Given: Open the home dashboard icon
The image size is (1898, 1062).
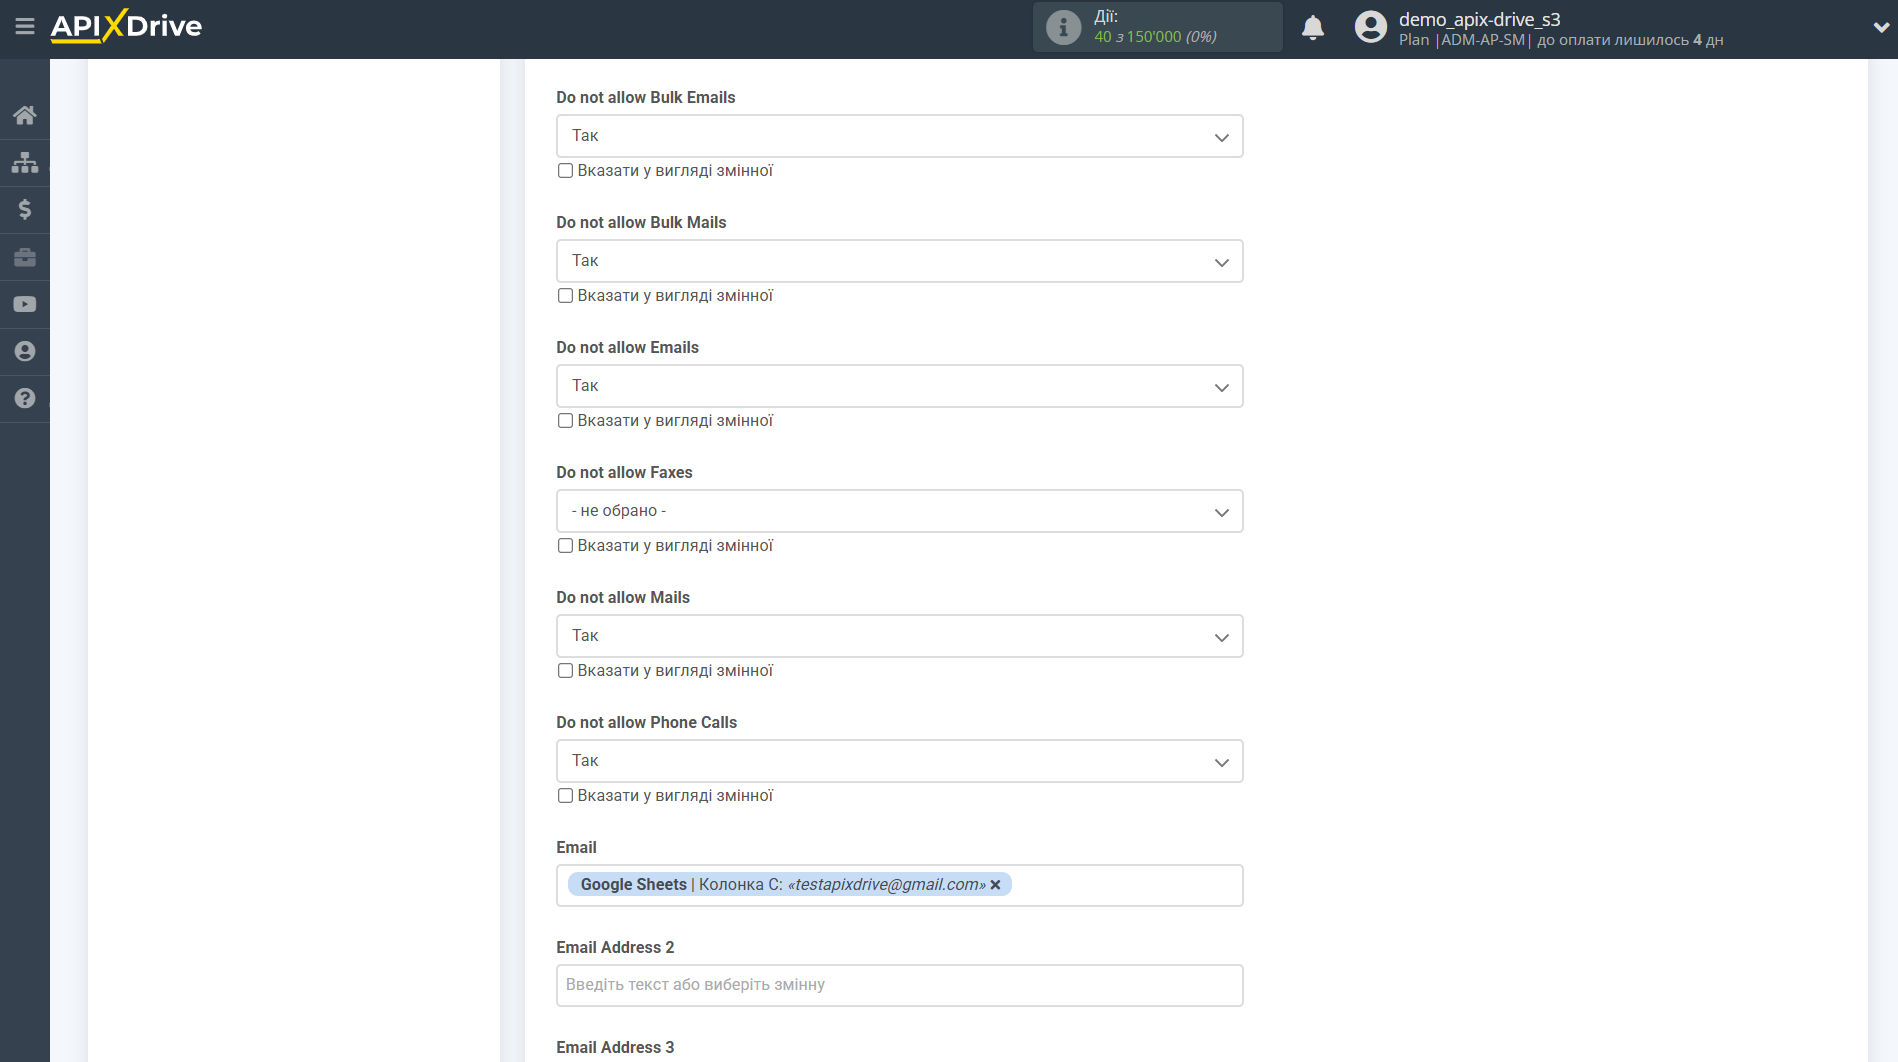Looking at the screenshot, I should tap(25, 115).
